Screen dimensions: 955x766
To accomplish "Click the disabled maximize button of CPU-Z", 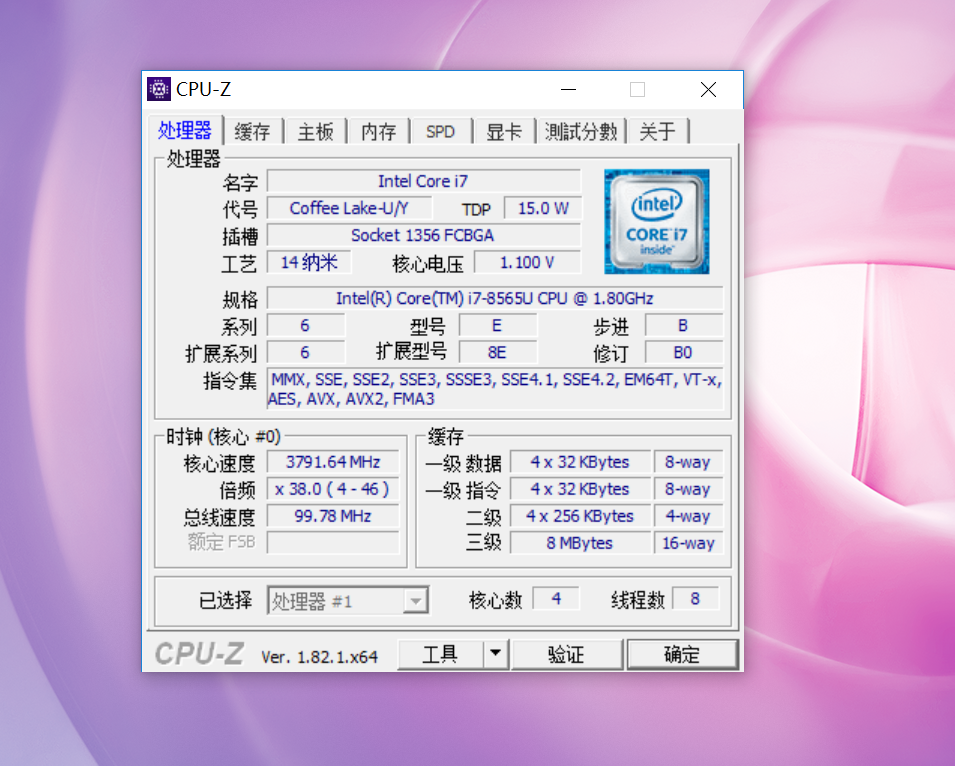I will 638,90.
